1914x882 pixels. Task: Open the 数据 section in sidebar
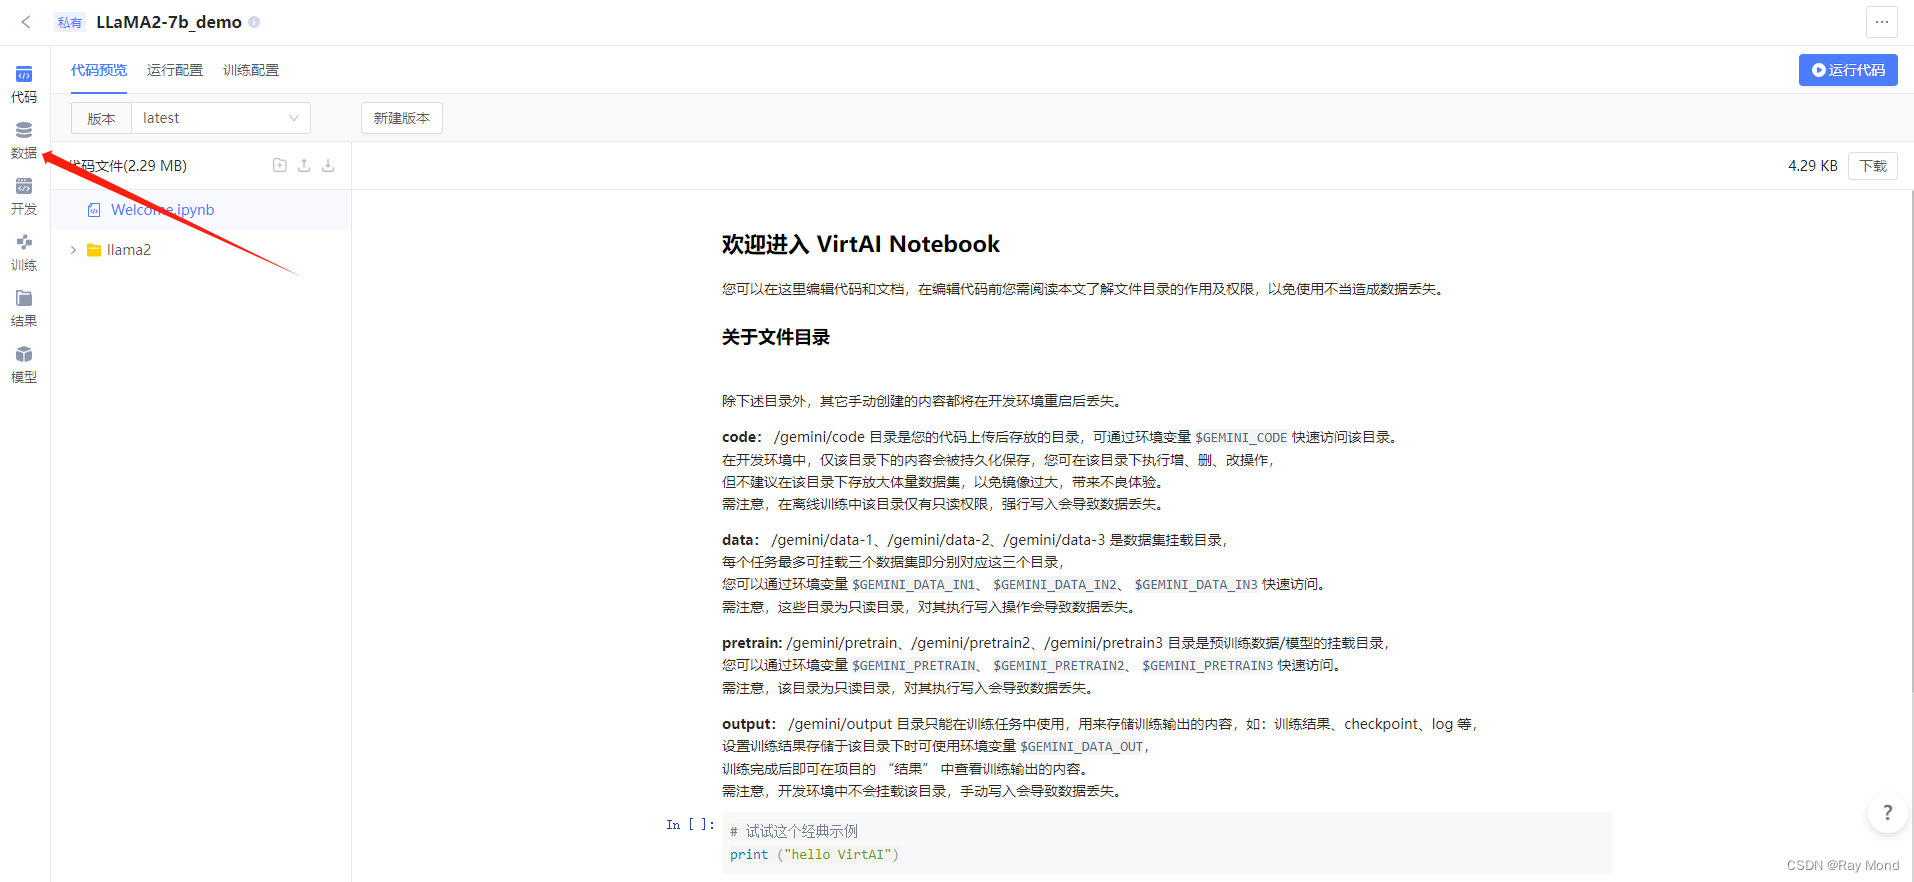(x=24, y=140)
